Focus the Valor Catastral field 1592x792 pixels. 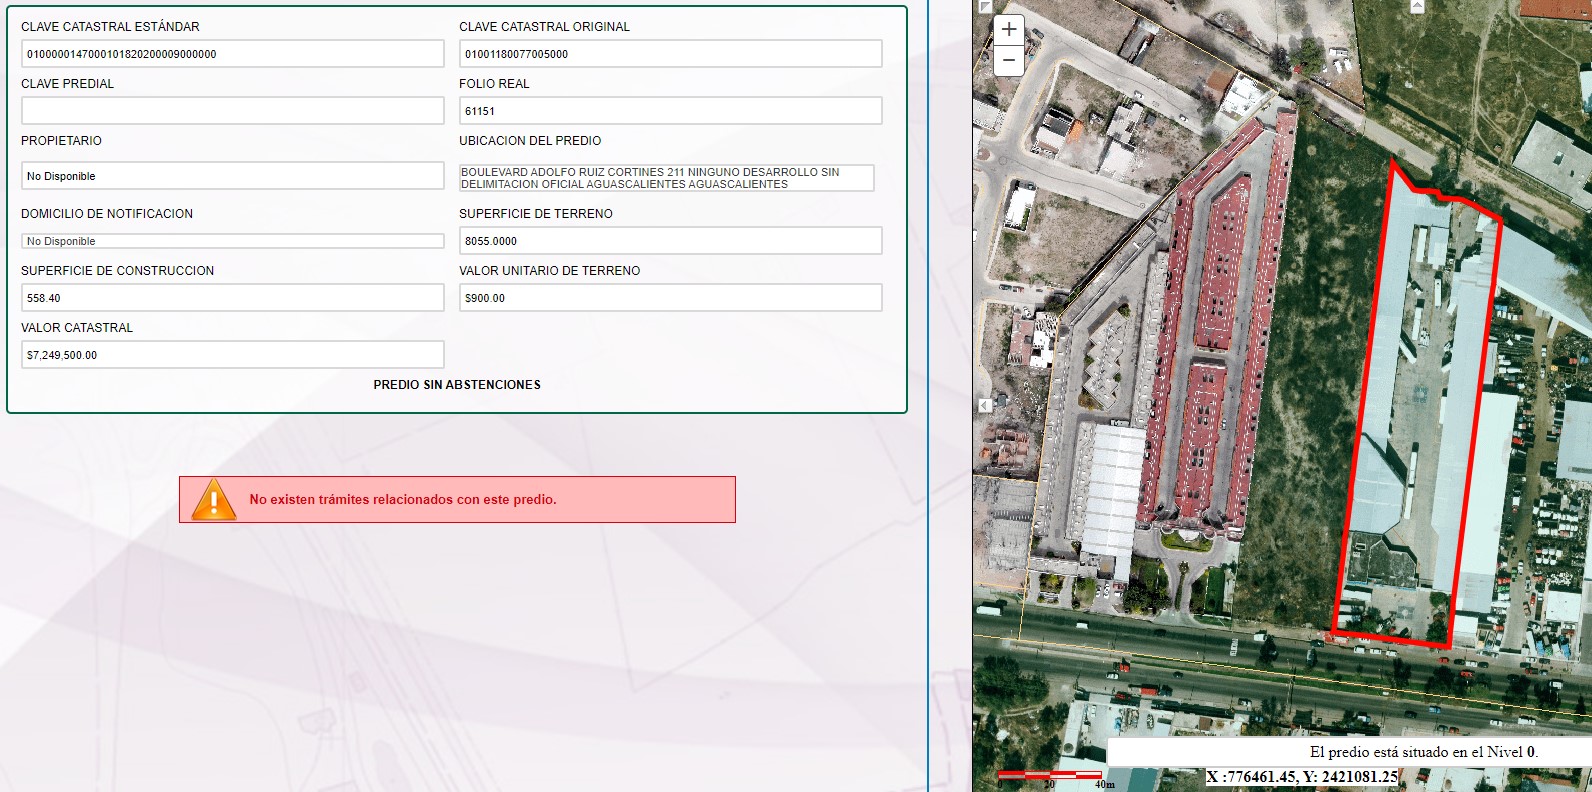(232, 355)
